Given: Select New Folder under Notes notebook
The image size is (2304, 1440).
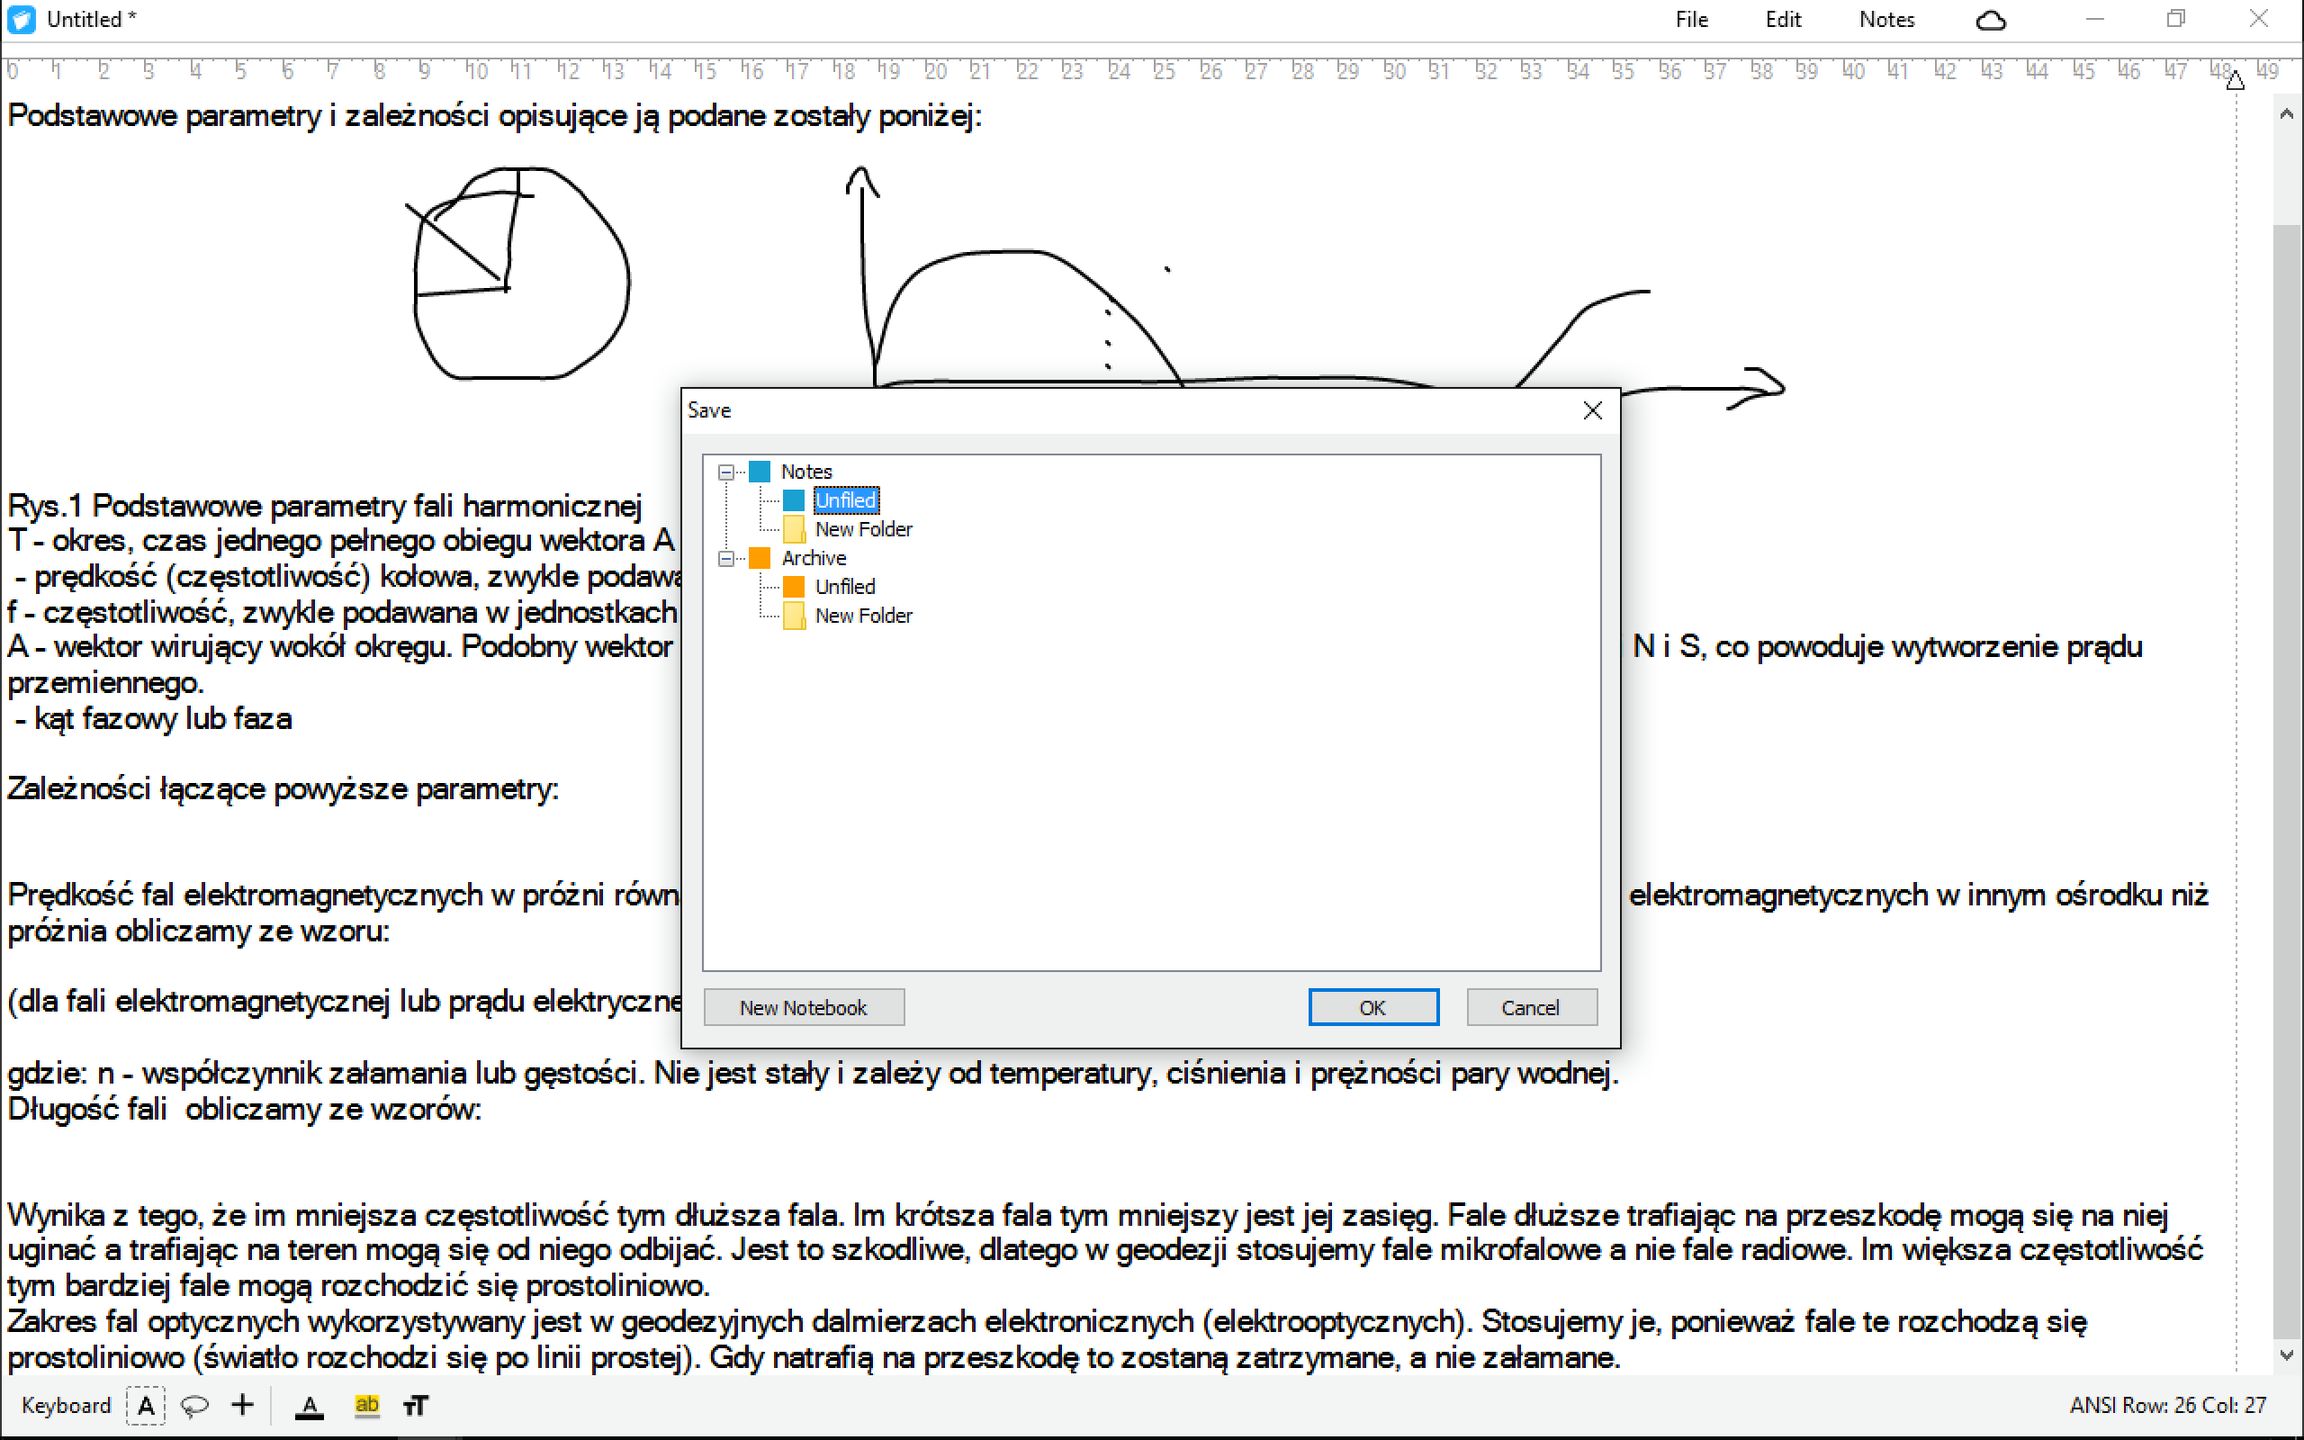Looking at the screenshot, I should (862, 529).
